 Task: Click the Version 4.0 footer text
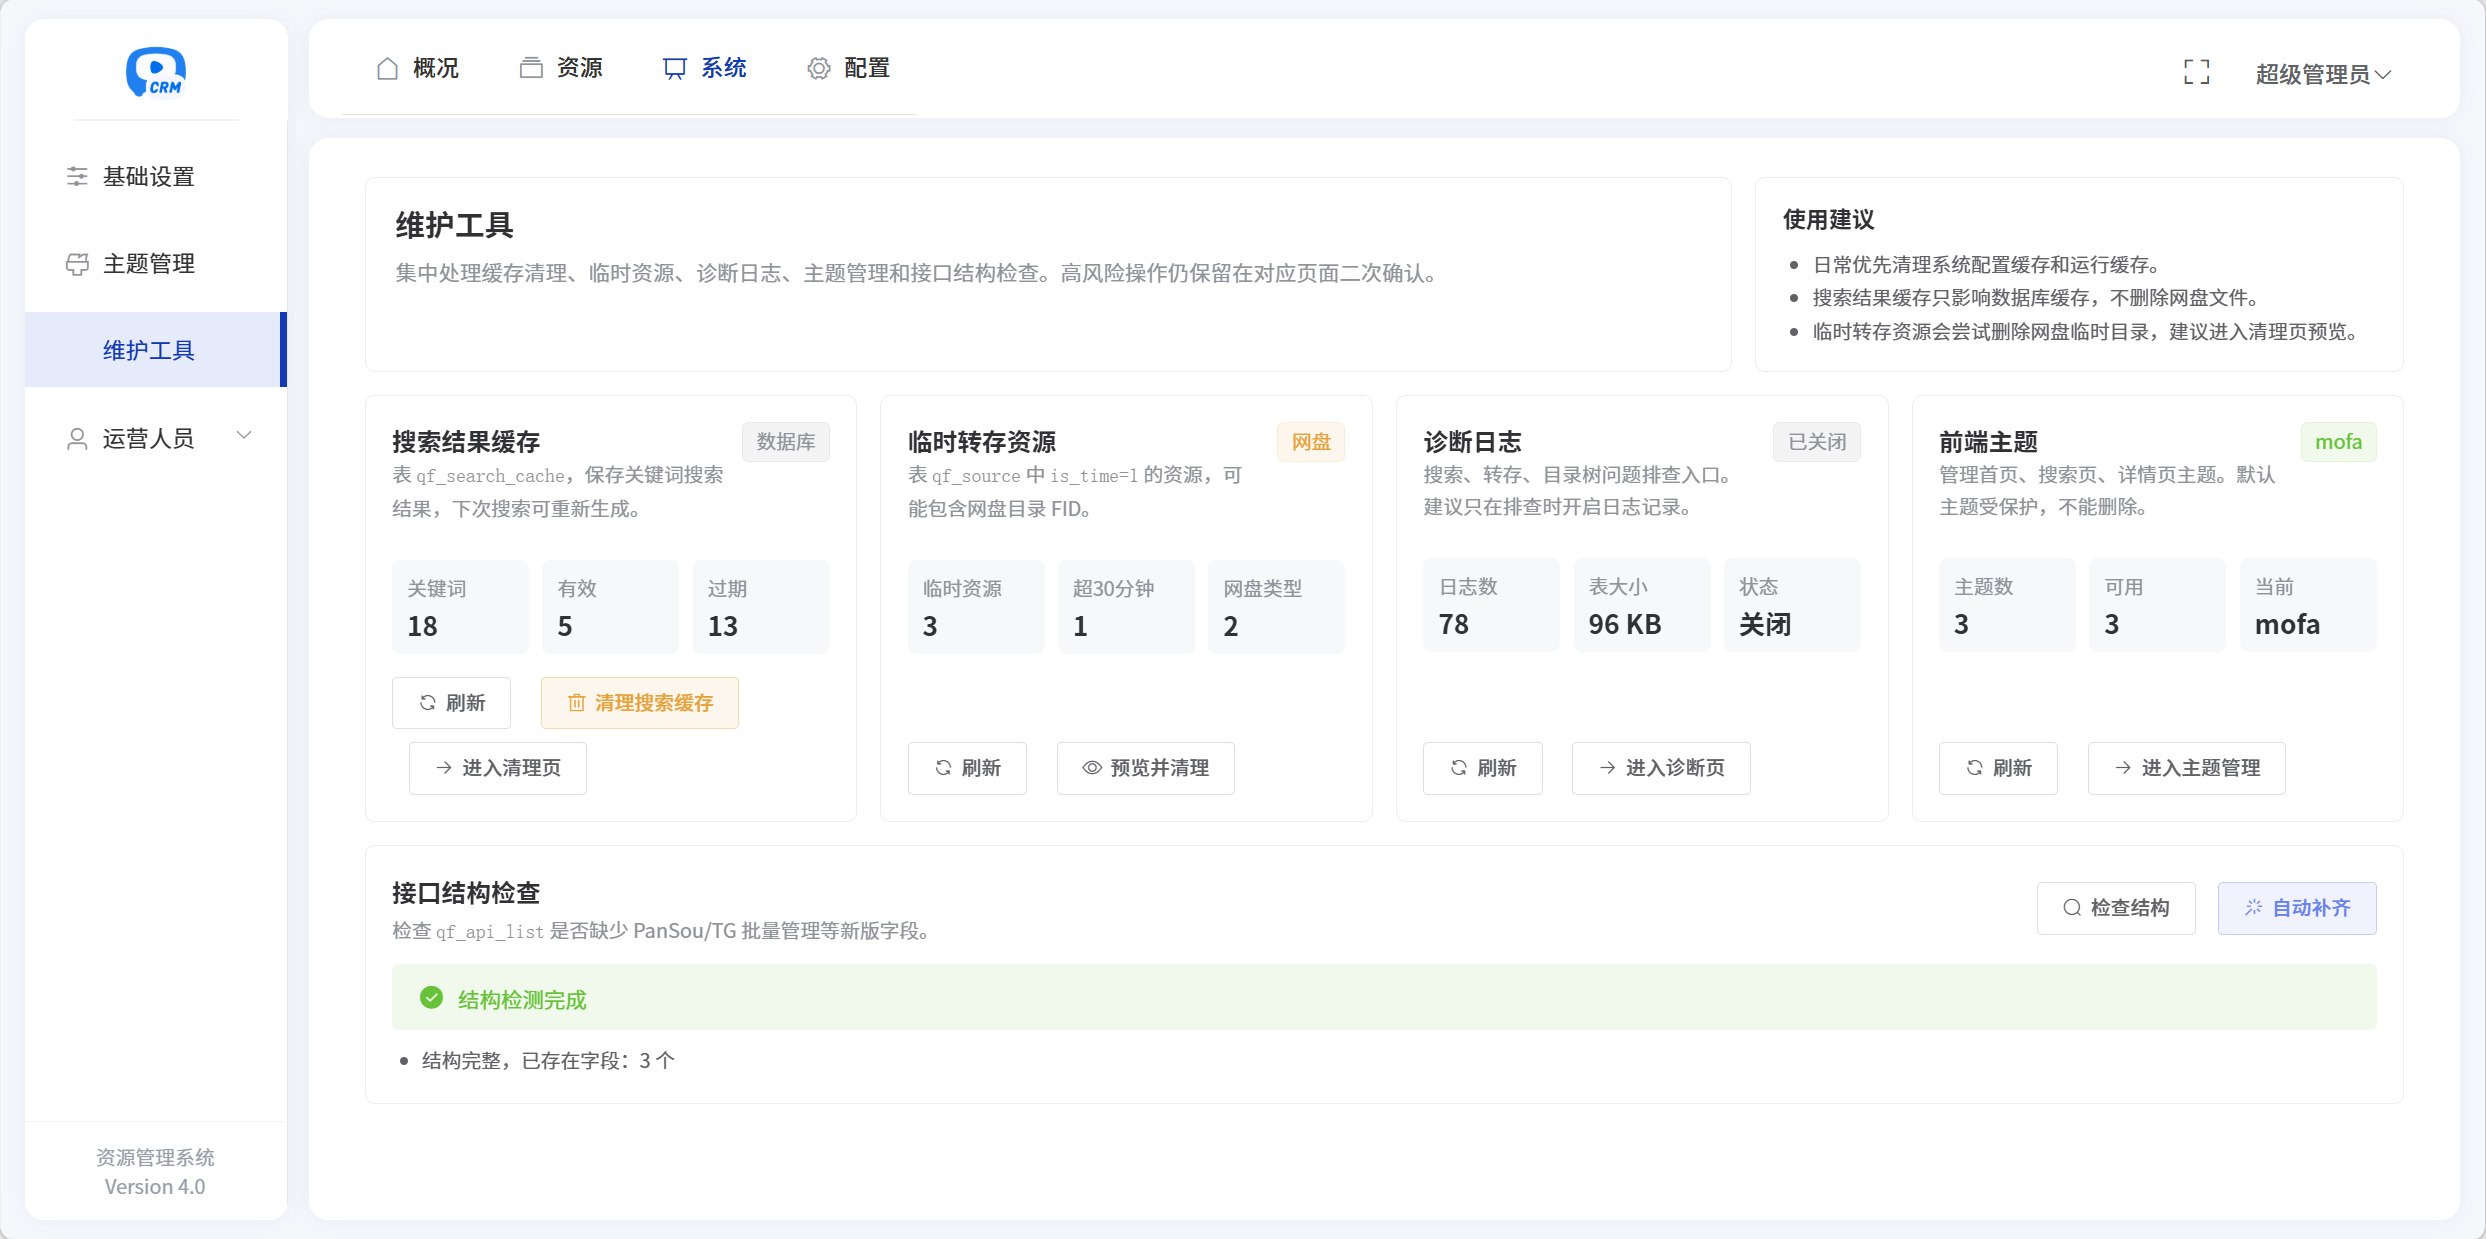155,1187
